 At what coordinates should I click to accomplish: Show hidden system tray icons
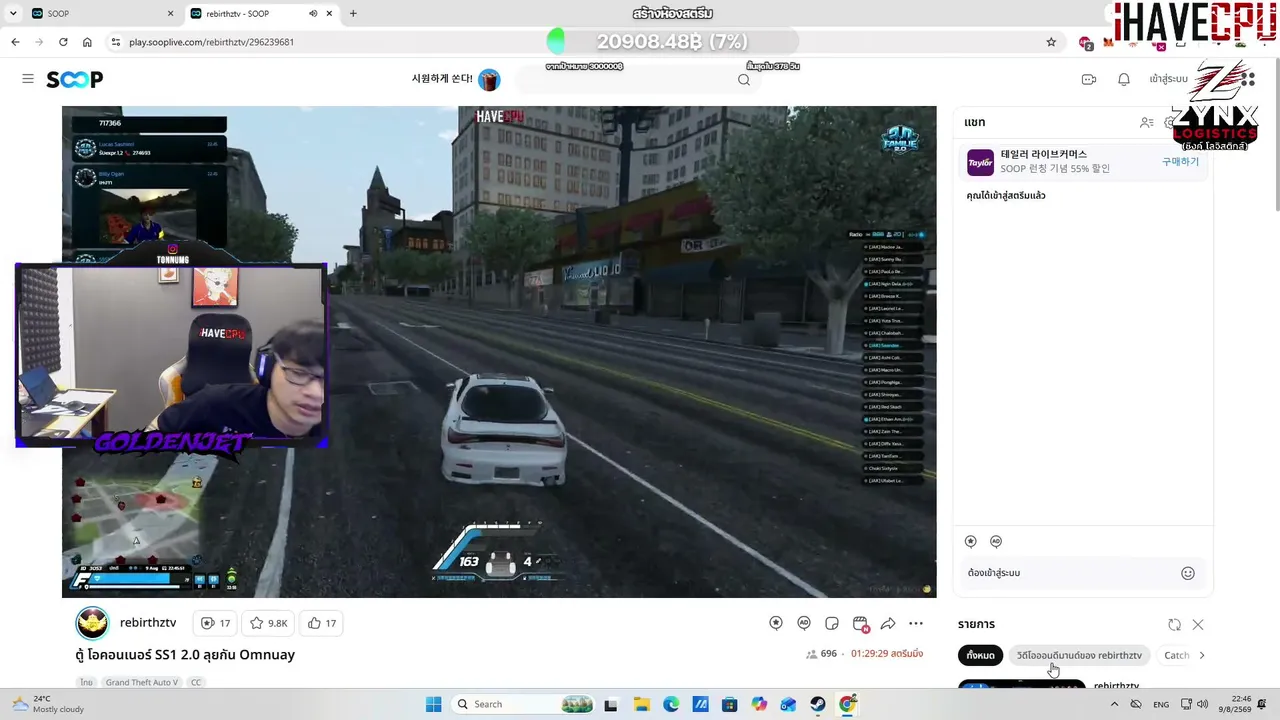1114,704
